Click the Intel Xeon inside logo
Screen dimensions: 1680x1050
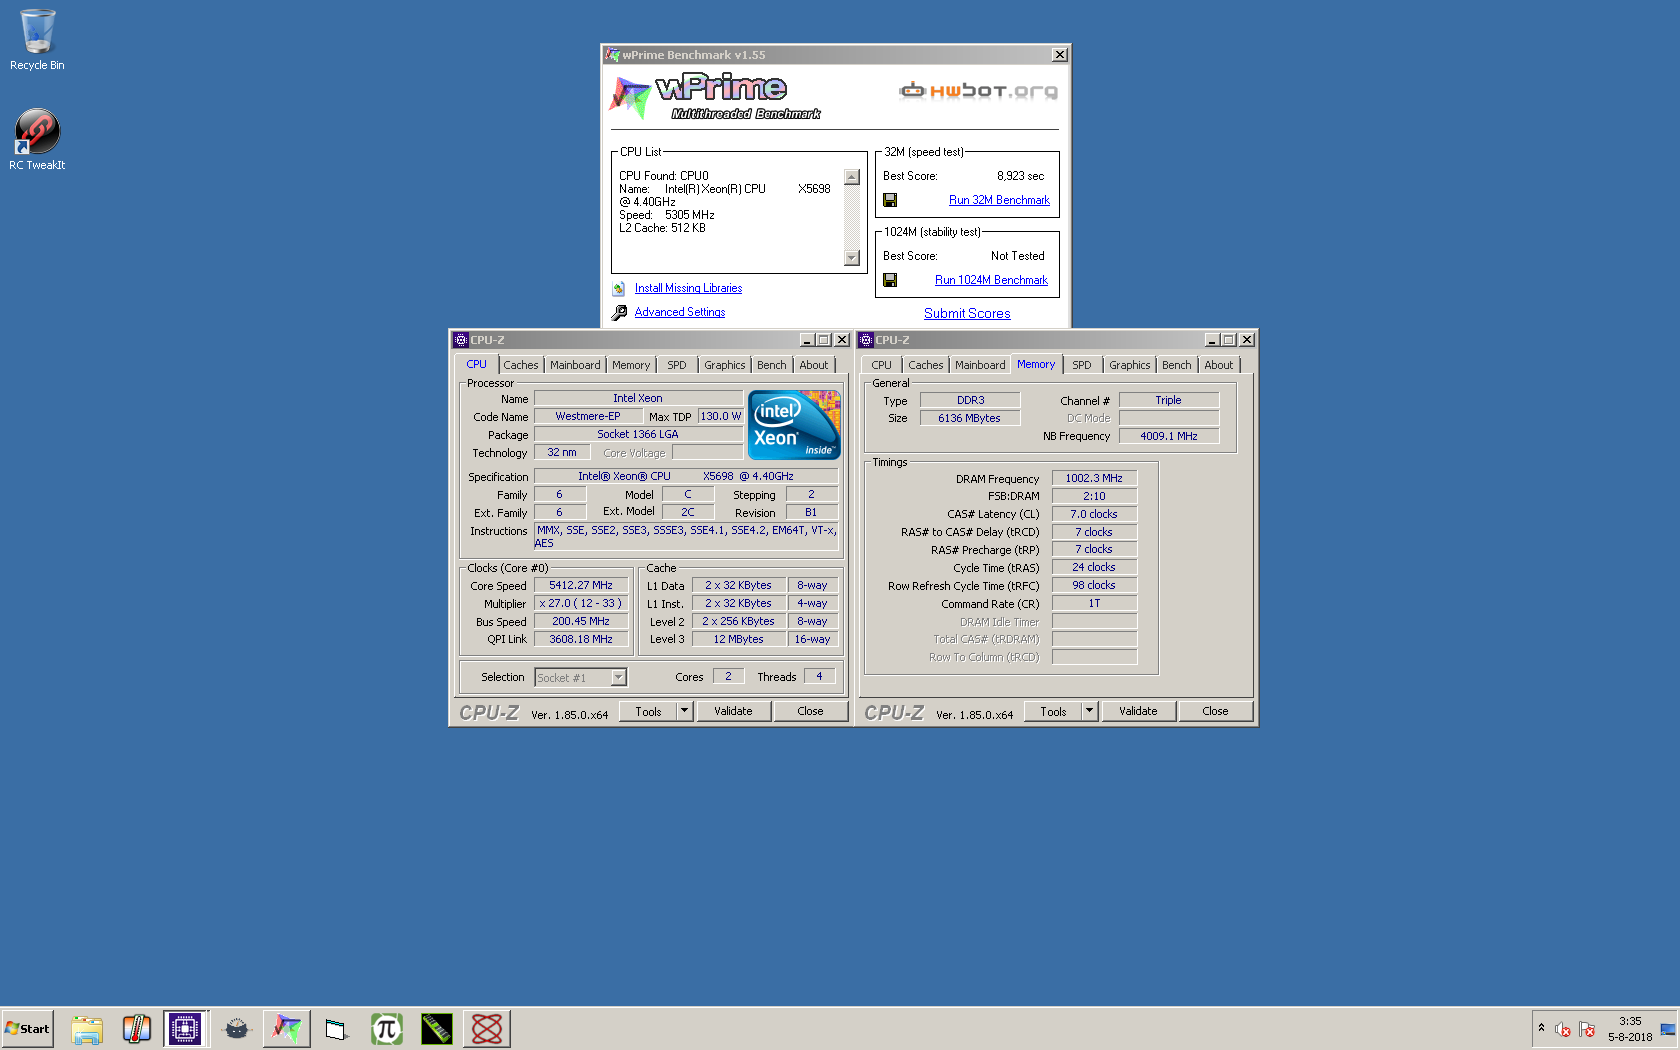coord(795,424)
